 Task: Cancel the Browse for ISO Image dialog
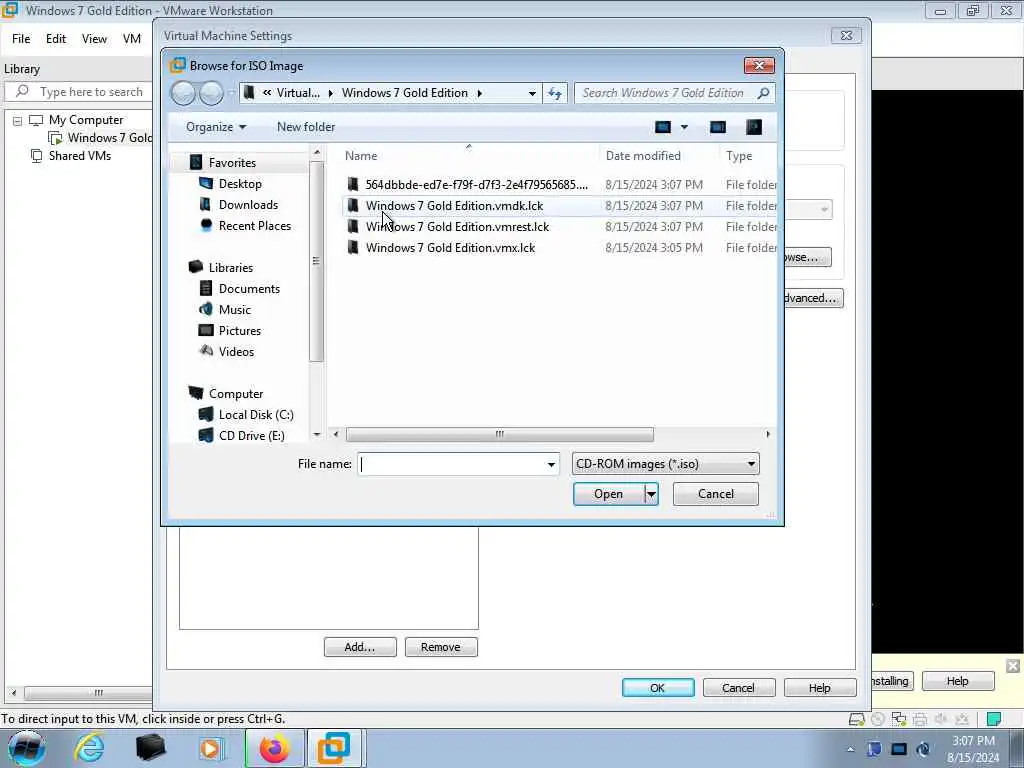716,494
